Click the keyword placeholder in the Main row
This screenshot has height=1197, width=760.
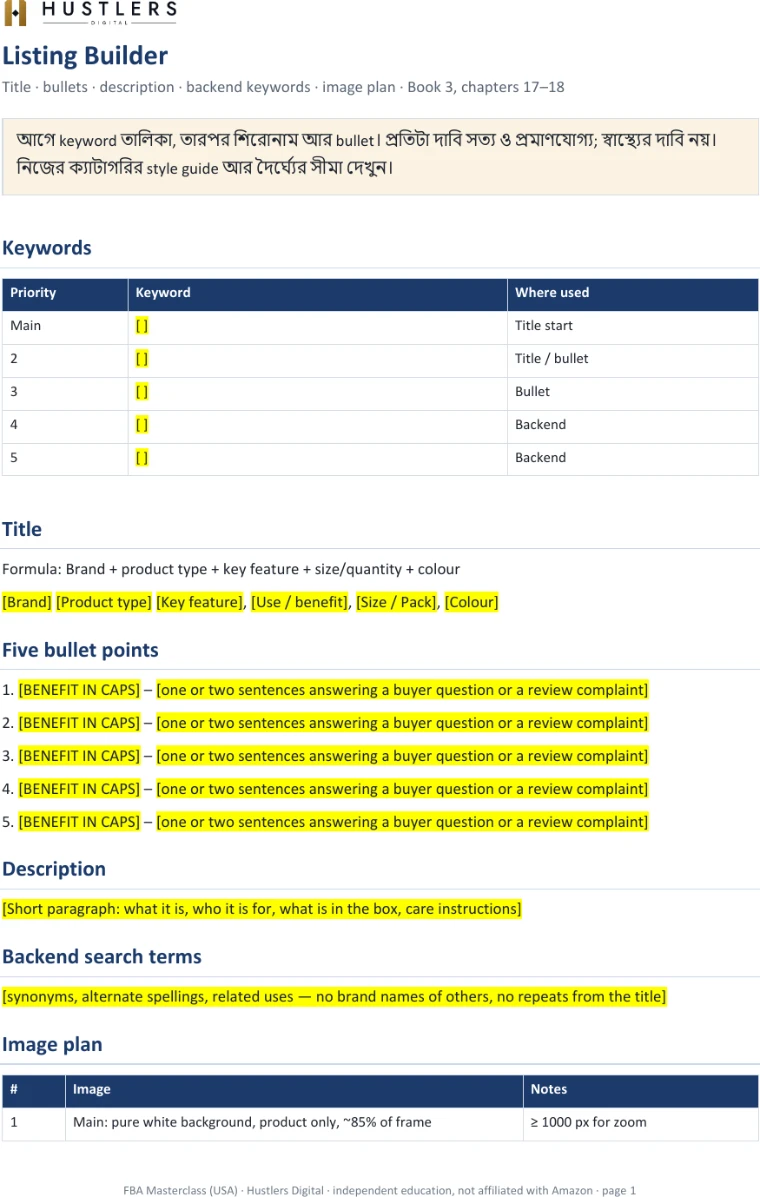[x=142, y=326]
